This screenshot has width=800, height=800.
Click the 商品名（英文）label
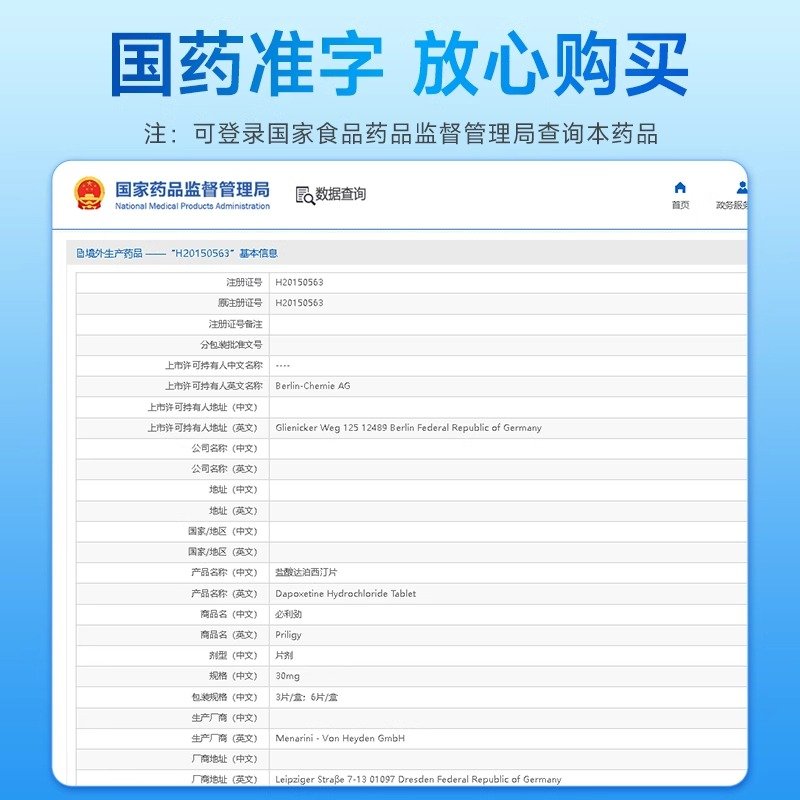click(x=229, y=635)
